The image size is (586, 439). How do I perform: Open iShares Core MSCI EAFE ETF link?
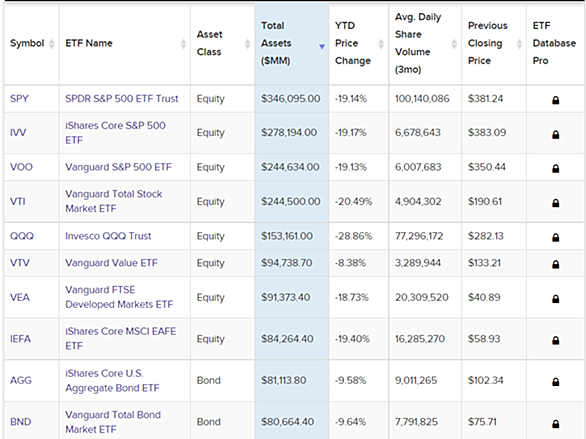click(121, 338)
